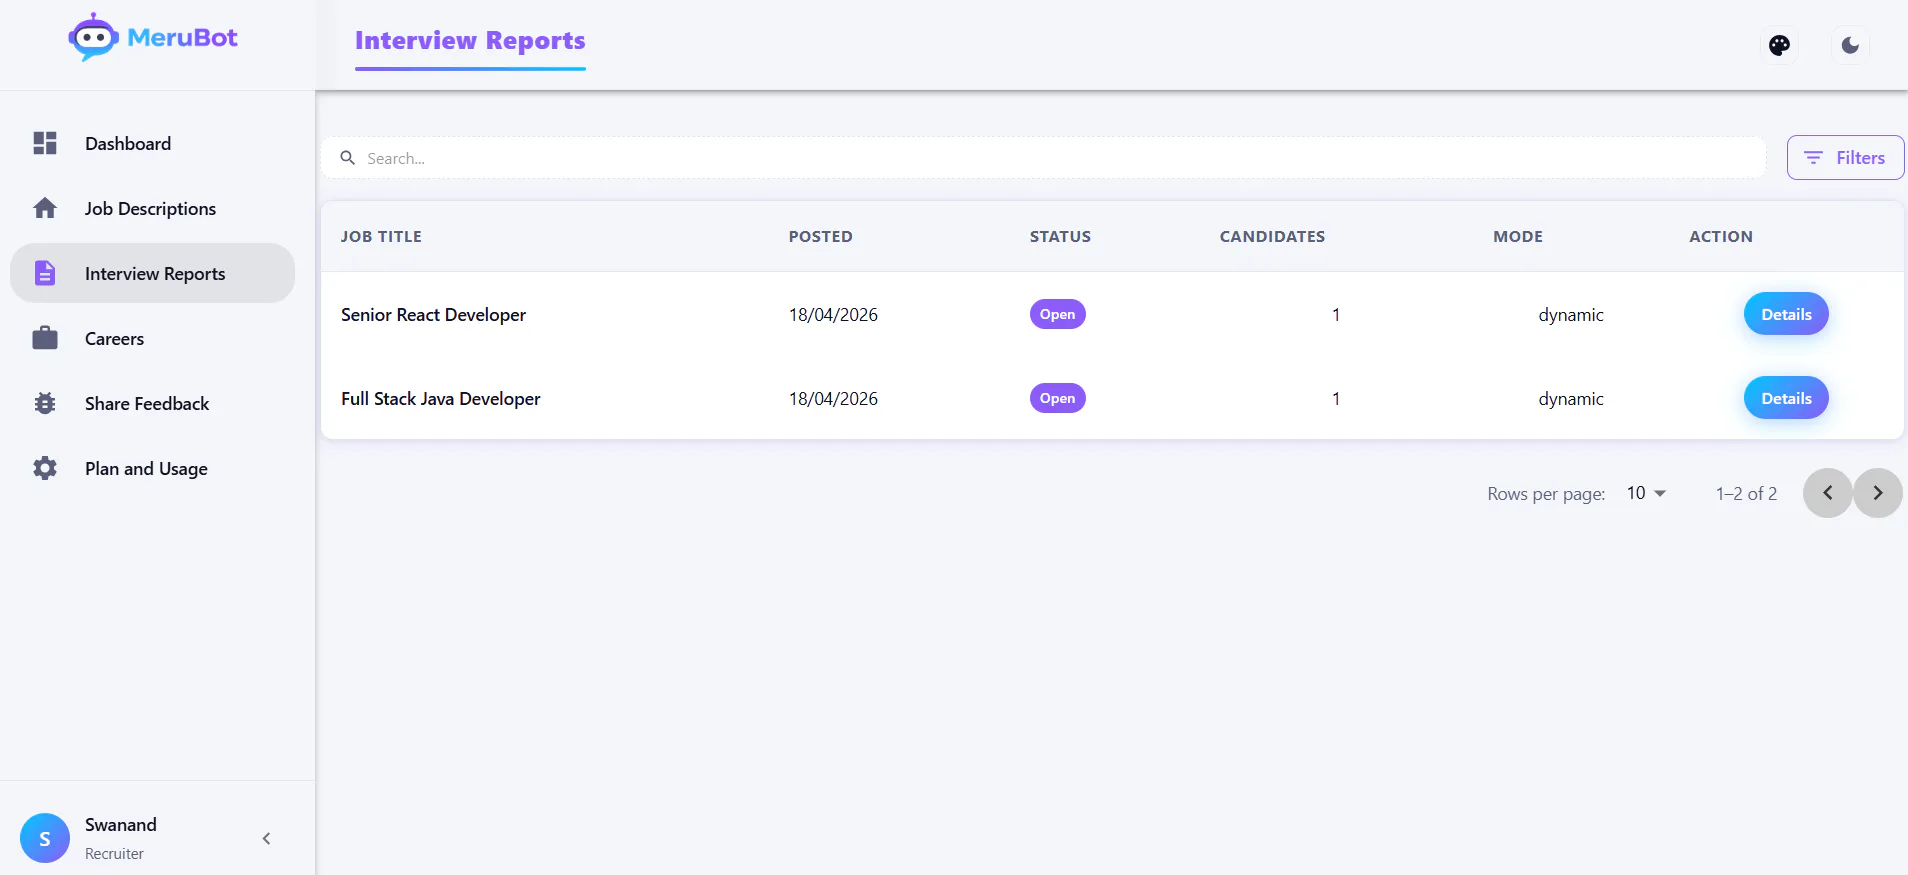
Task: Open Dashboard from the sidebar
Action: (x=152, y=143)
